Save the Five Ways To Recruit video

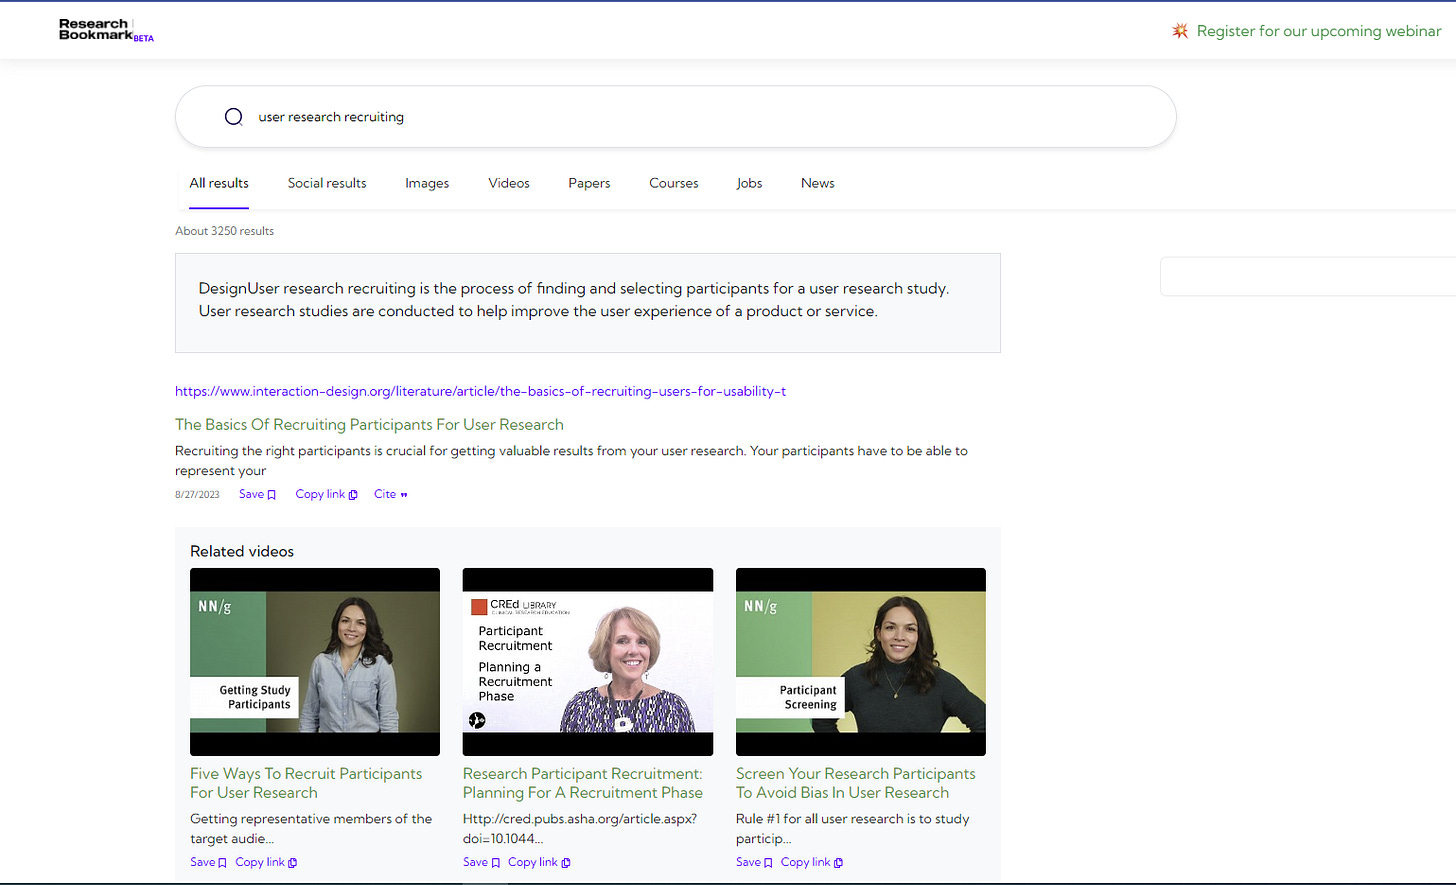click(208, 862)
